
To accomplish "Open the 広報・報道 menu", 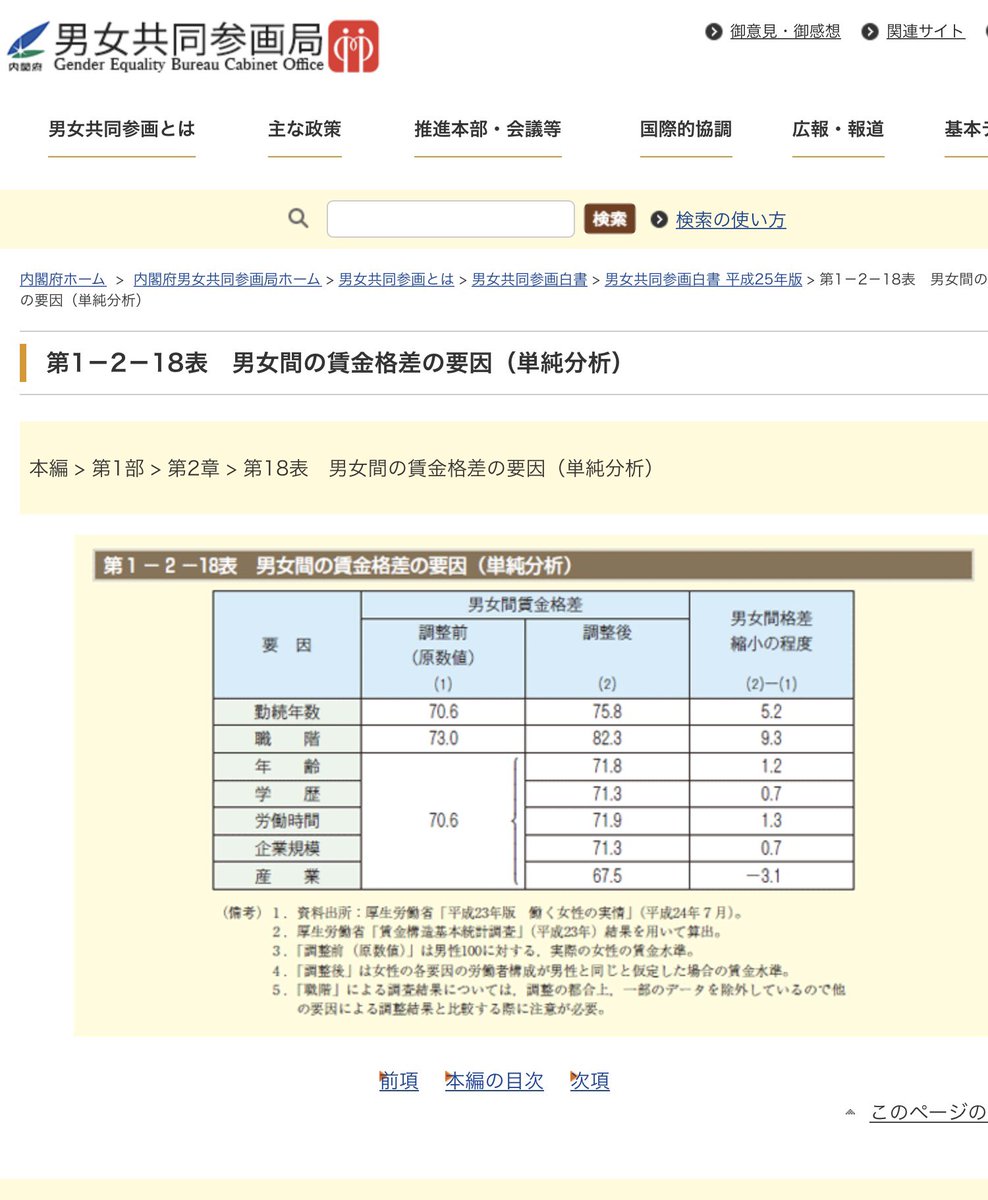I will pos(838,129).
